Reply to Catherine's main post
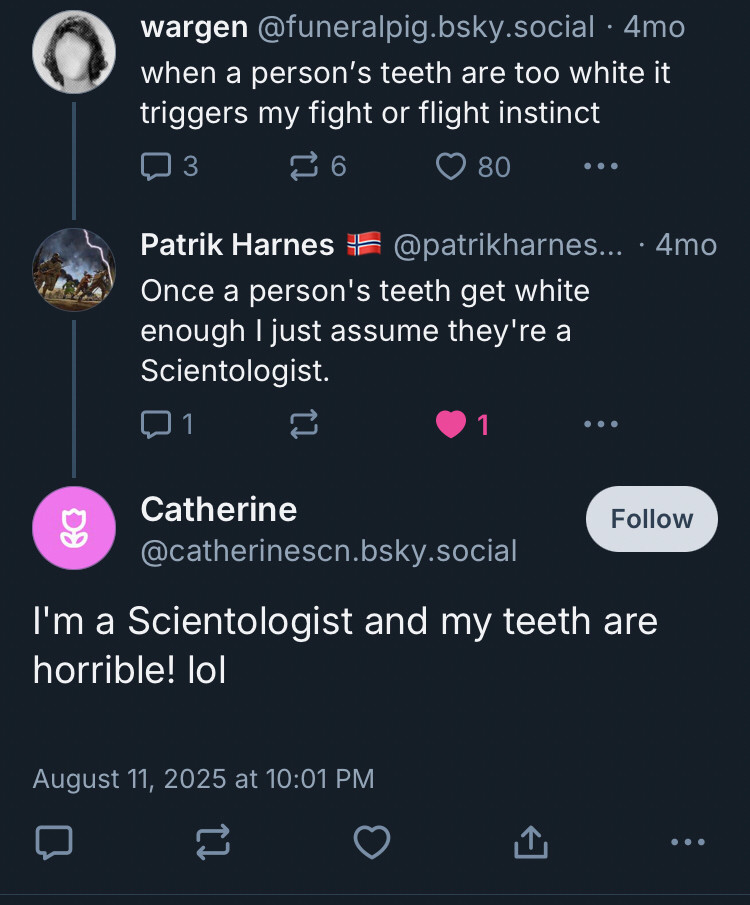This screenshot has width=750, height=905. point(54,842)
